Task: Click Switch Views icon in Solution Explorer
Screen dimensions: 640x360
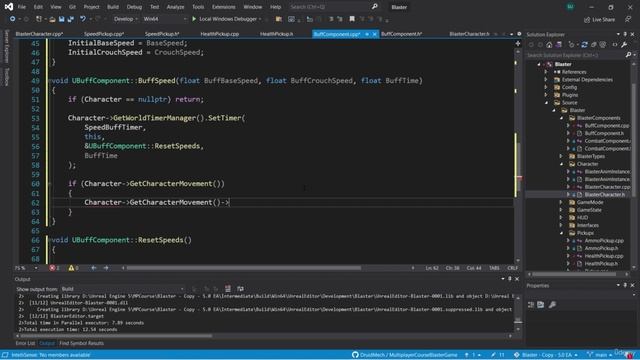Action: click(x=559, y=44)
